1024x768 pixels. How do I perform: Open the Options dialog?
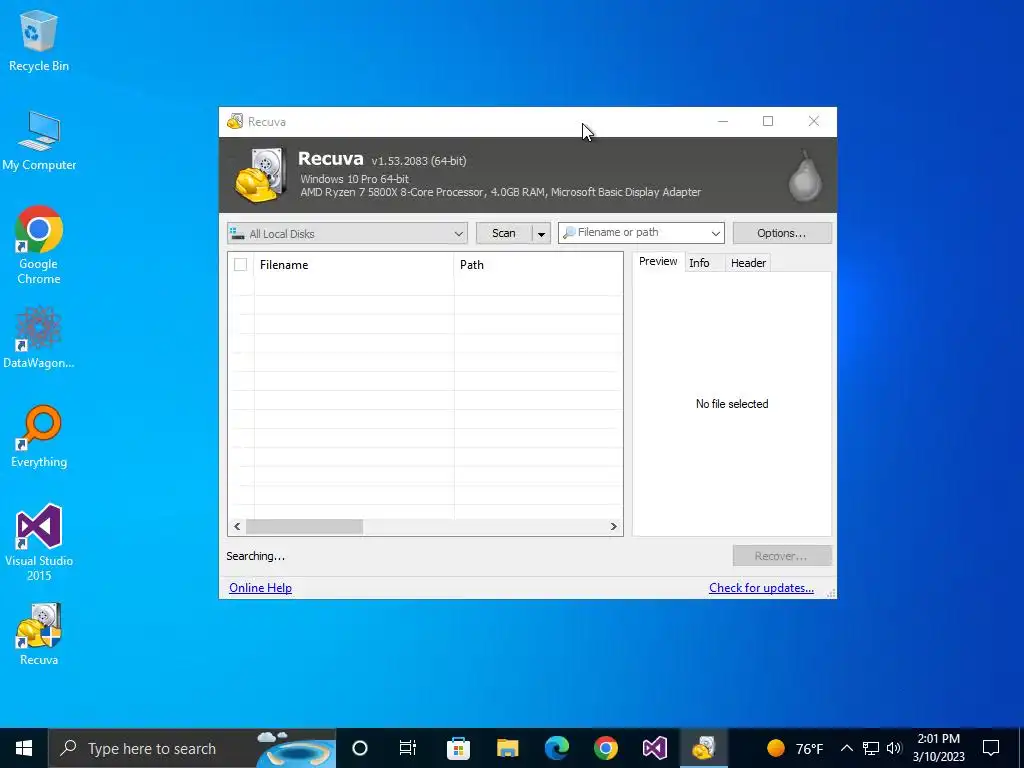click(x=782, y=233)
